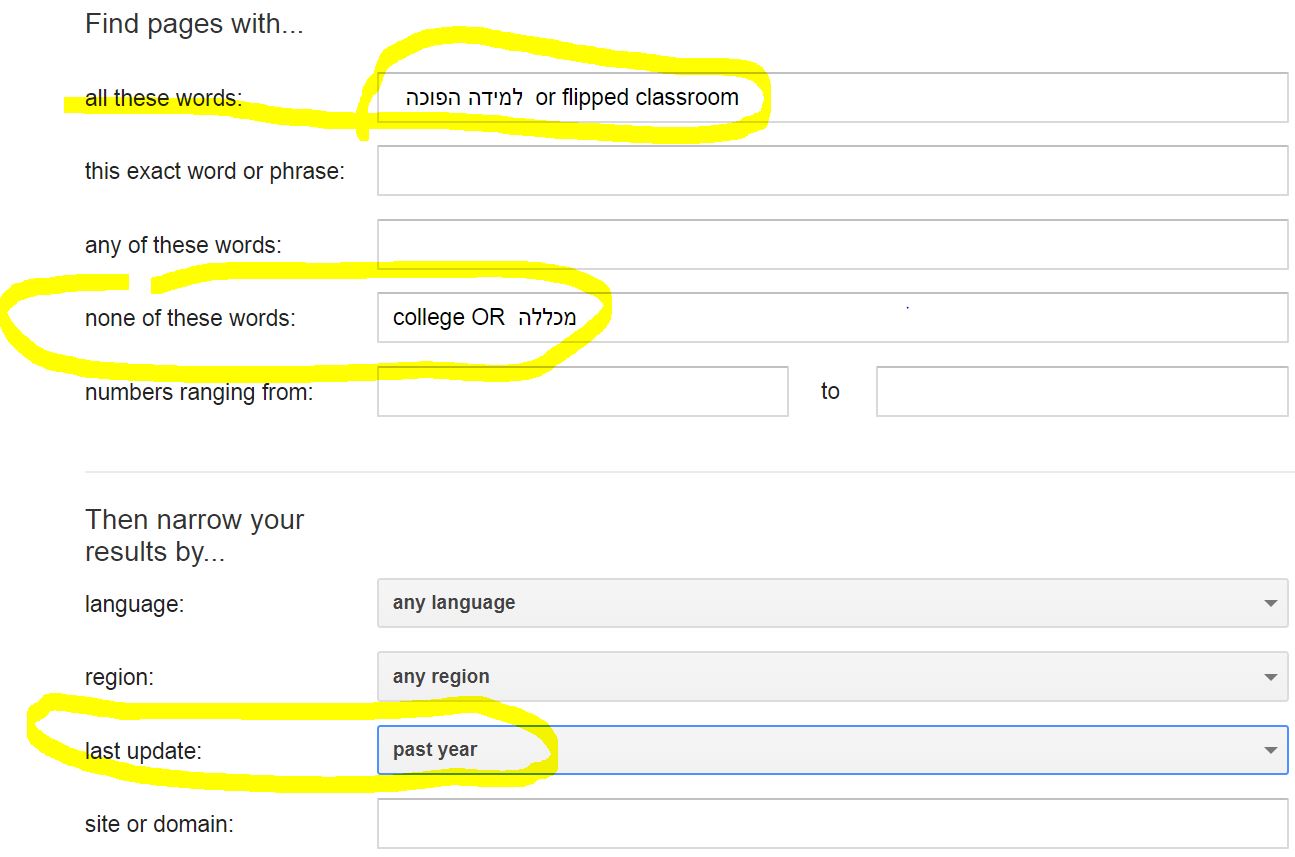Open the language dropdown showing 'any language'
The image size is (1295, 857).
click(832, 603)
